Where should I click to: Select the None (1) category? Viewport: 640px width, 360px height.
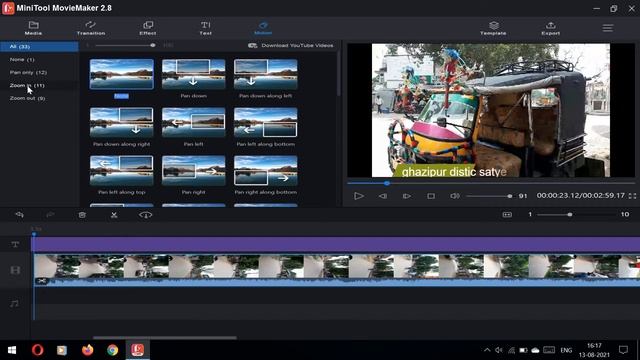(x=22, y=60)
